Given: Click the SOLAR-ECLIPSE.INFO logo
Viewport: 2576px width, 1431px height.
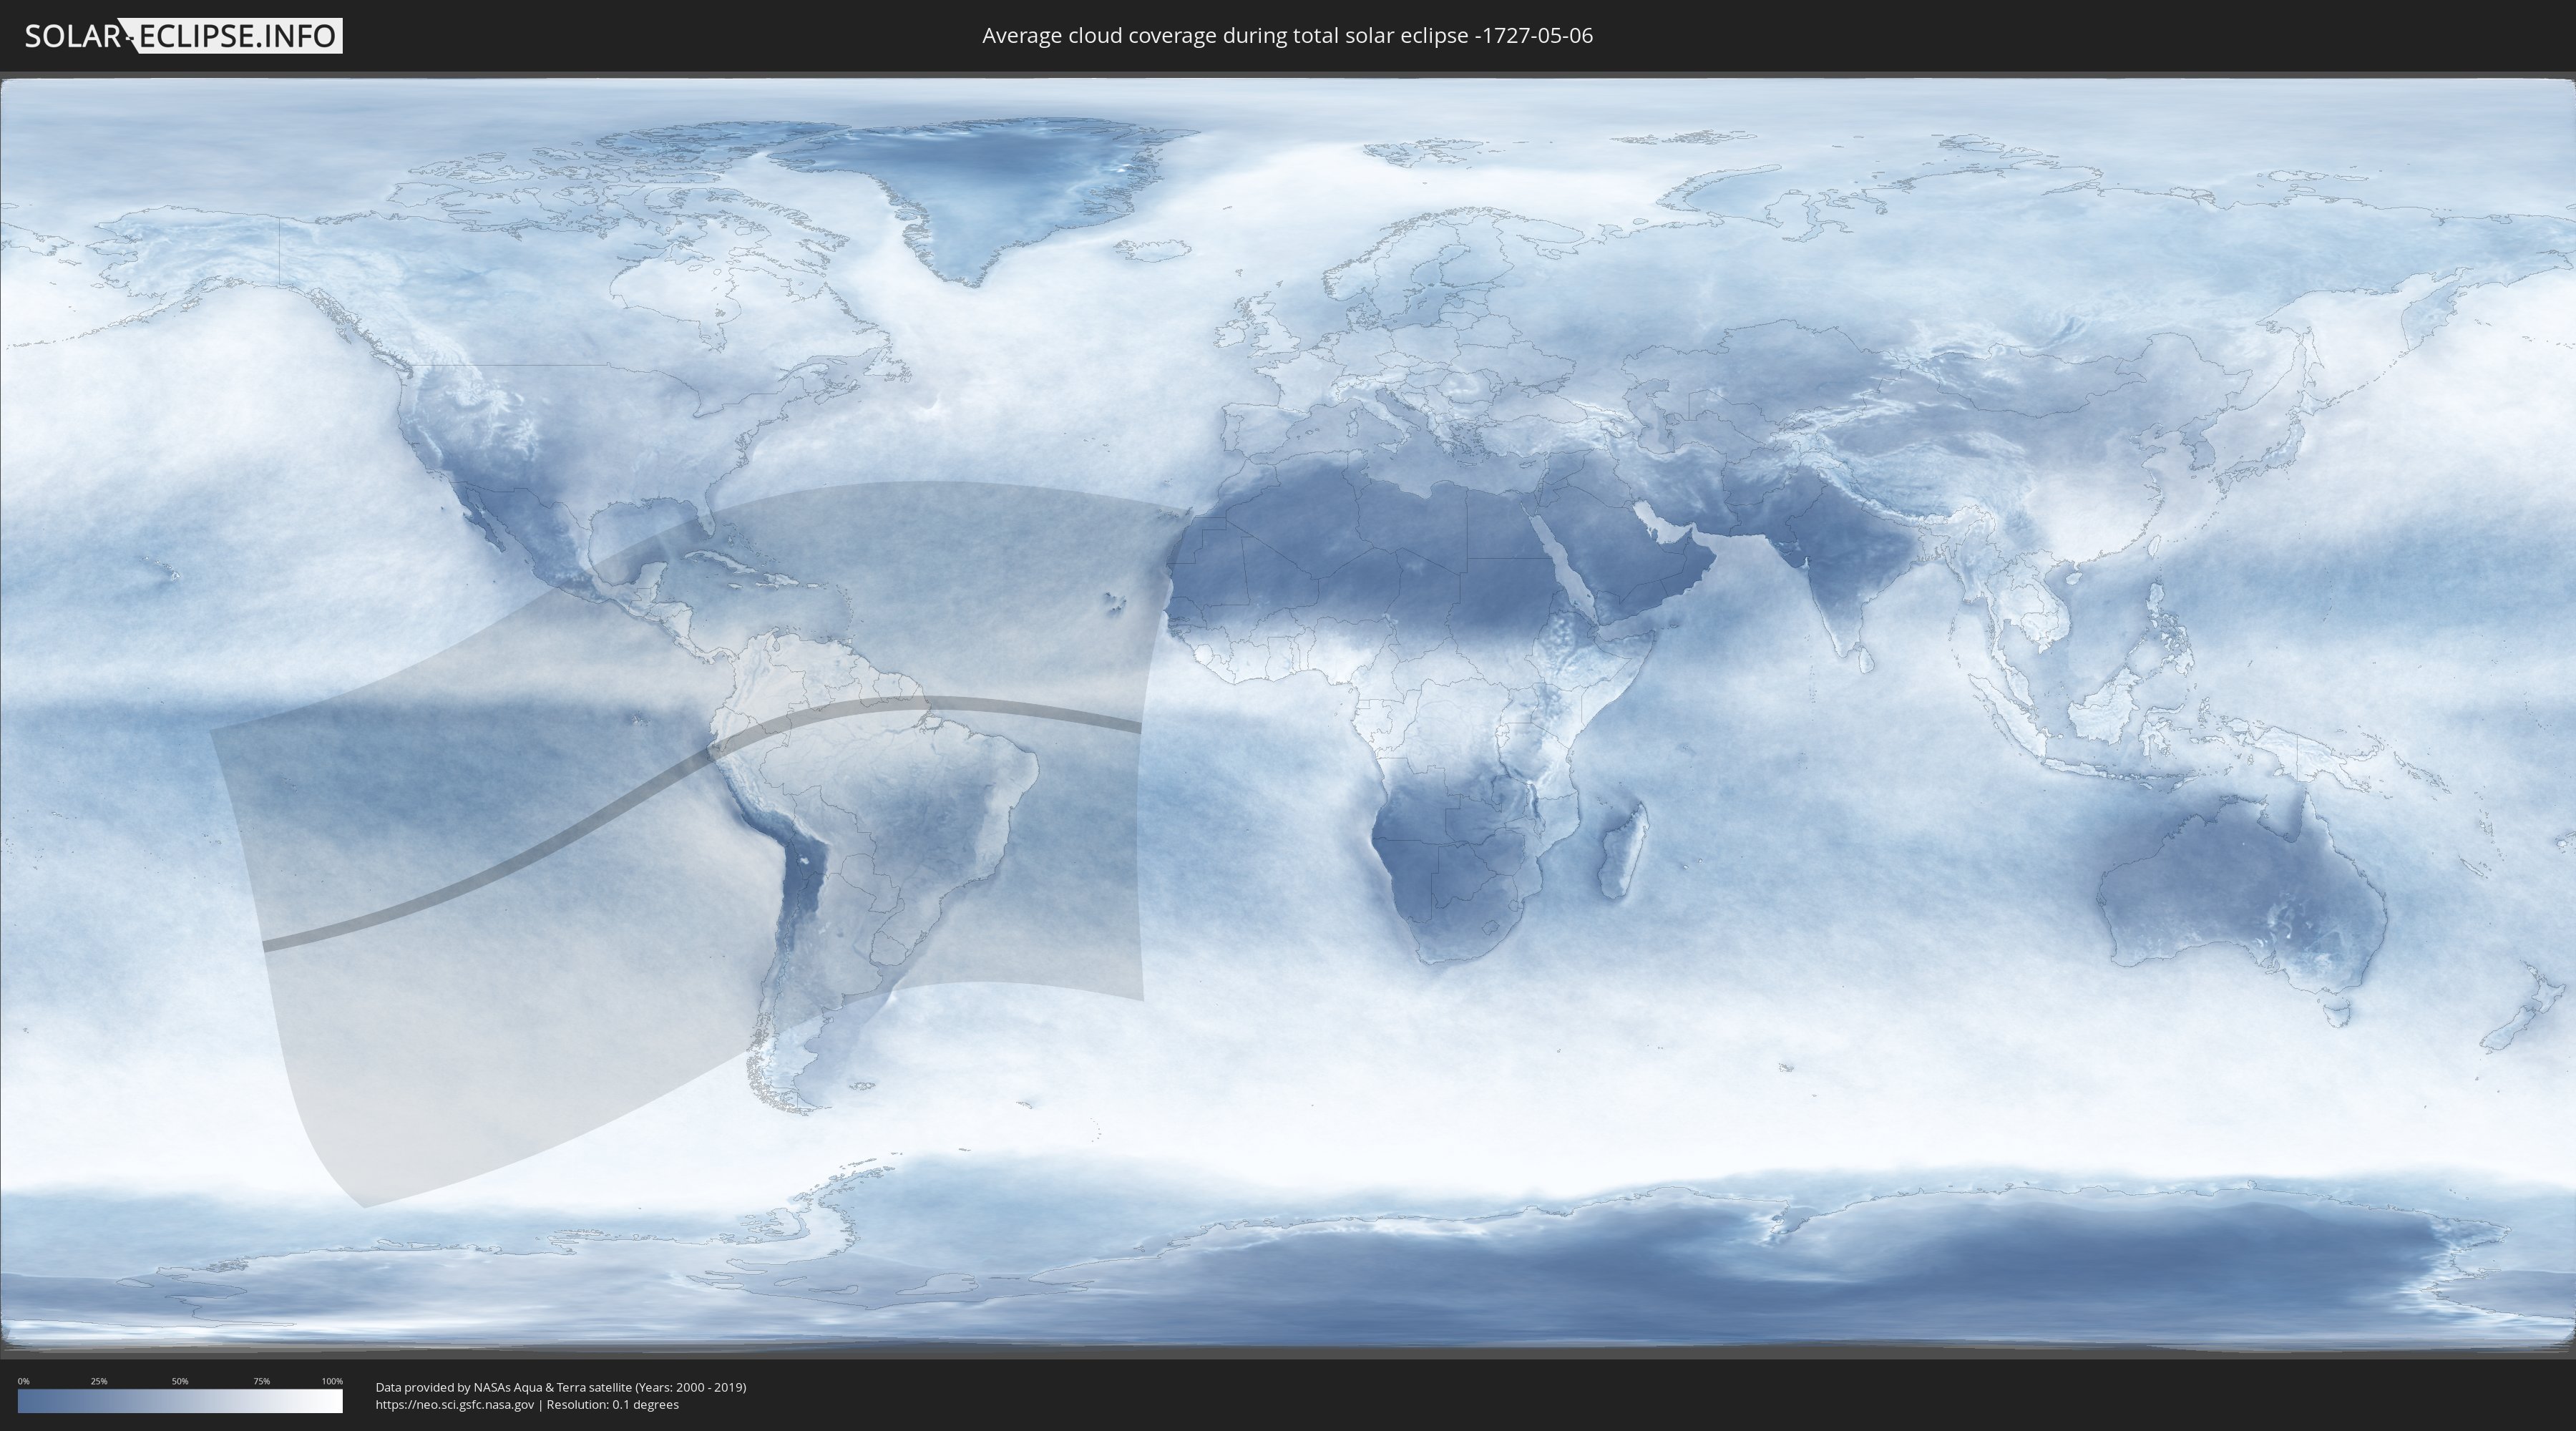Looking at the screenshot, I should pos(183,36).
